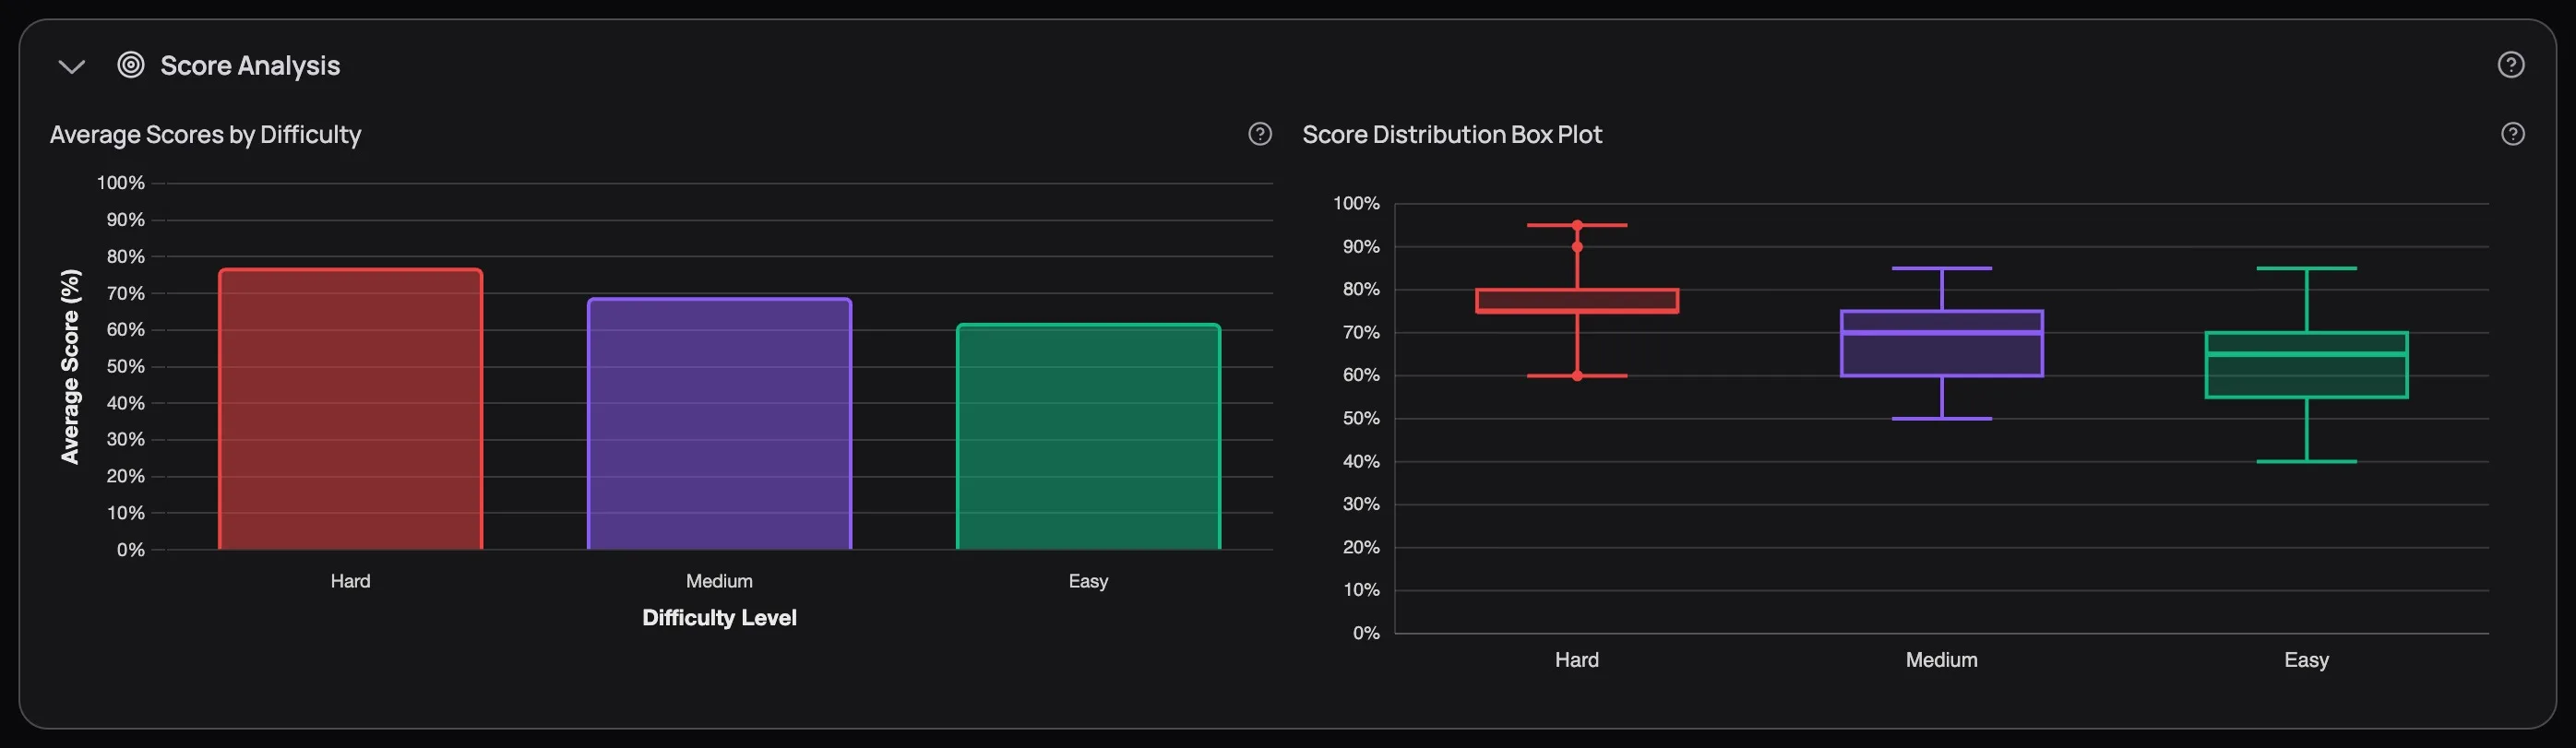The height and width of the screenshot is (748, 2576).
Task: Click the Difficulty Level axis label
Action: pos(719,617)
